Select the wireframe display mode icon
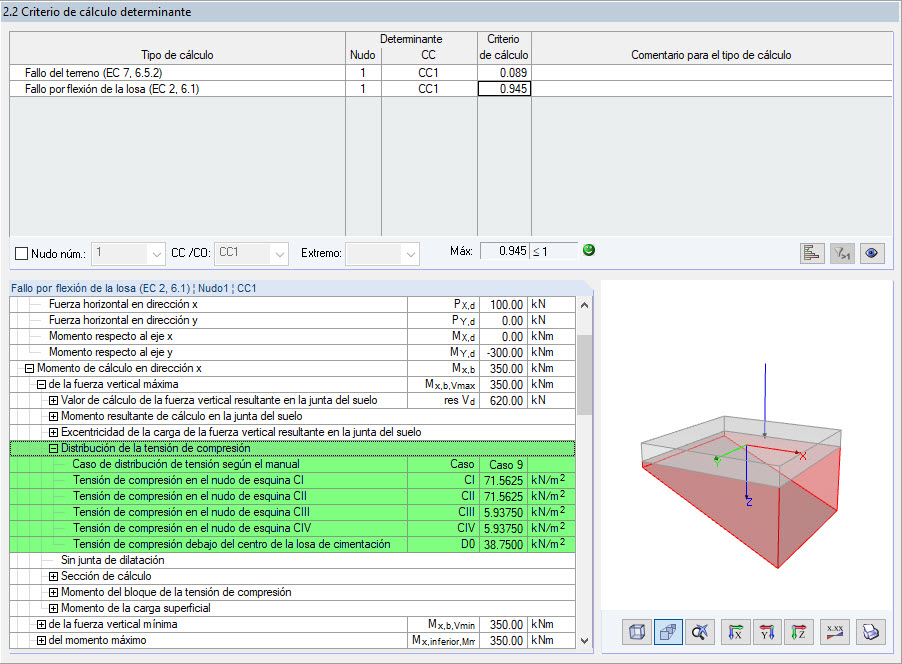 click(636, 632)
